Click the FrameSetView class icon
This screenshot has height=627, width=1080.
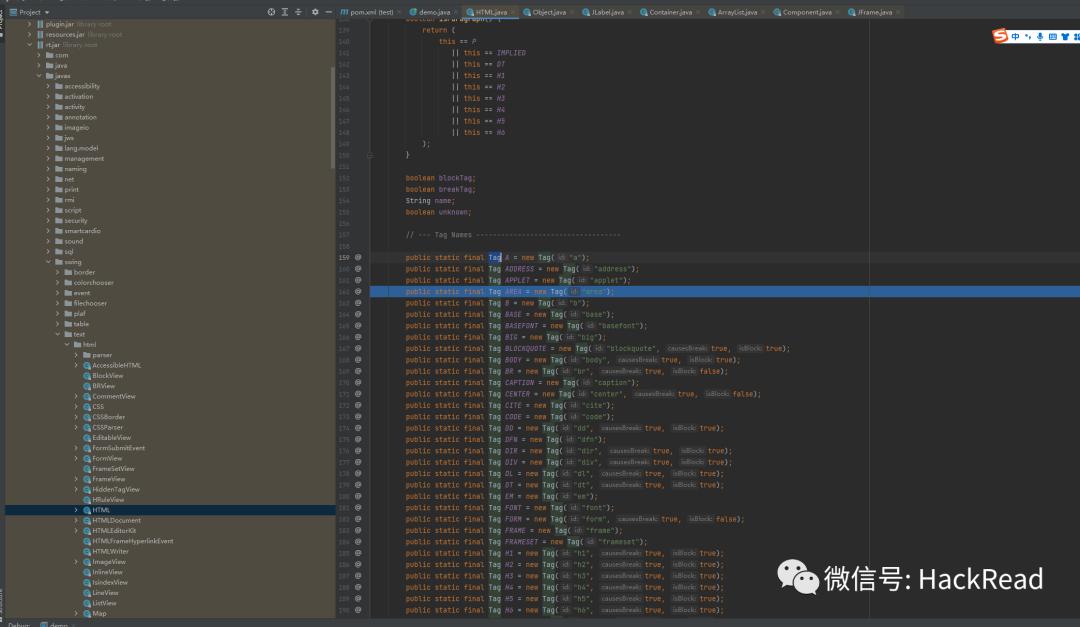tap(87, 469)
